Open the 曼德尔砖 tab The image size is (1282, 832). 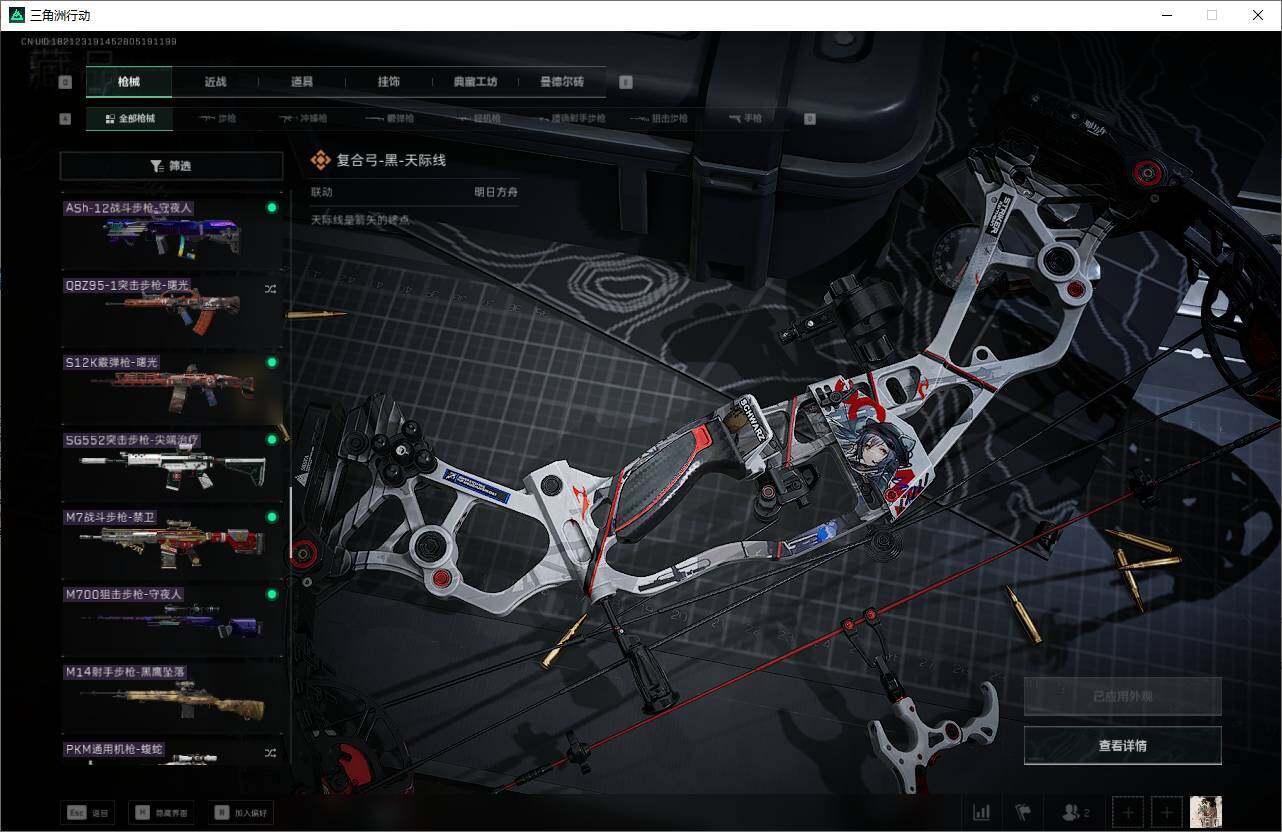click(x=562, y=82)
